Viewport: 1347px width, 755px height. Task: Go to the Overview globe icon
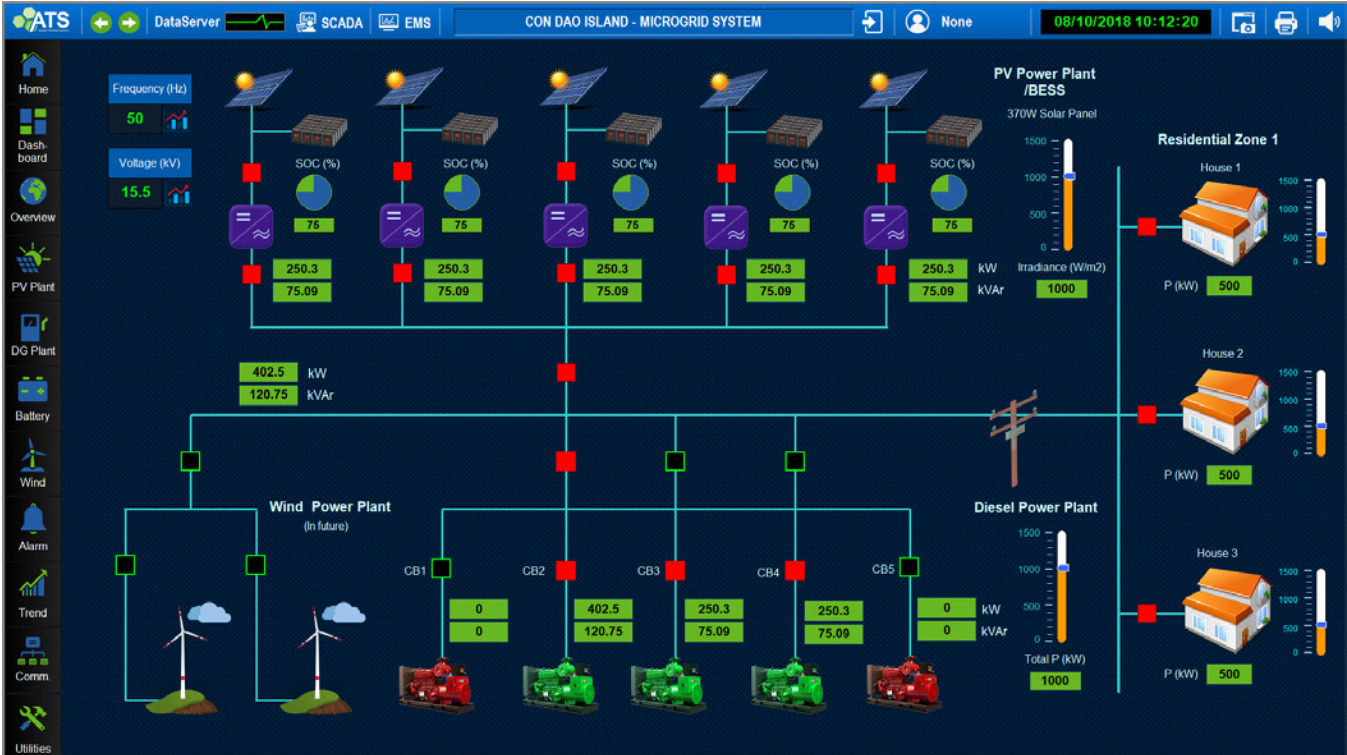33,200
